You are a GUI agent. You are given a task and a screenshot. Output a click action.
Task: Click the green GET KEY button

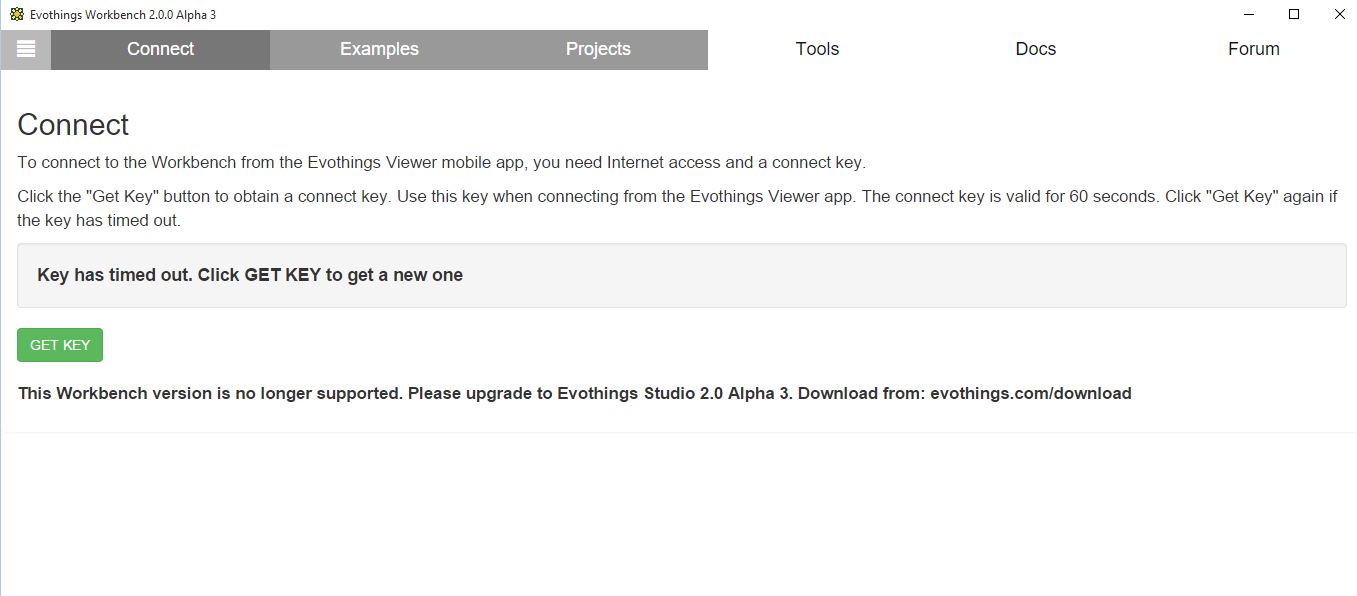[x=60, y=345]
